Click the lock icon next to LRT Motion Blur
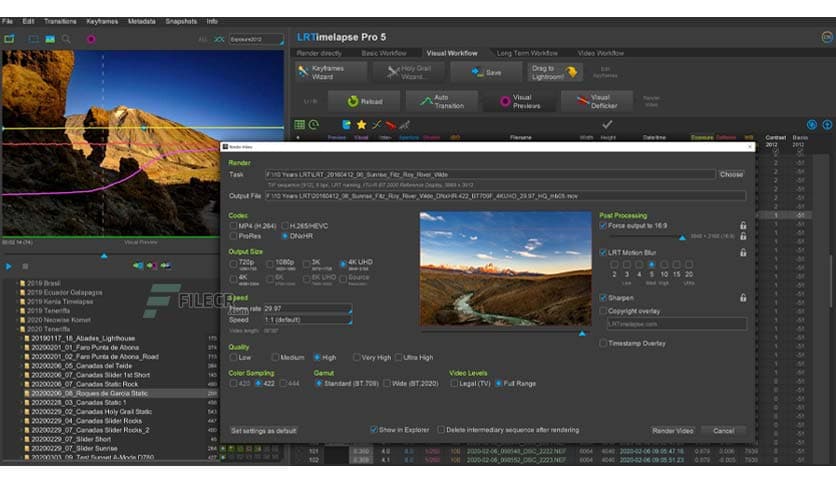The height and width of the screenshot is (484, 836). (x=743, y=253)
